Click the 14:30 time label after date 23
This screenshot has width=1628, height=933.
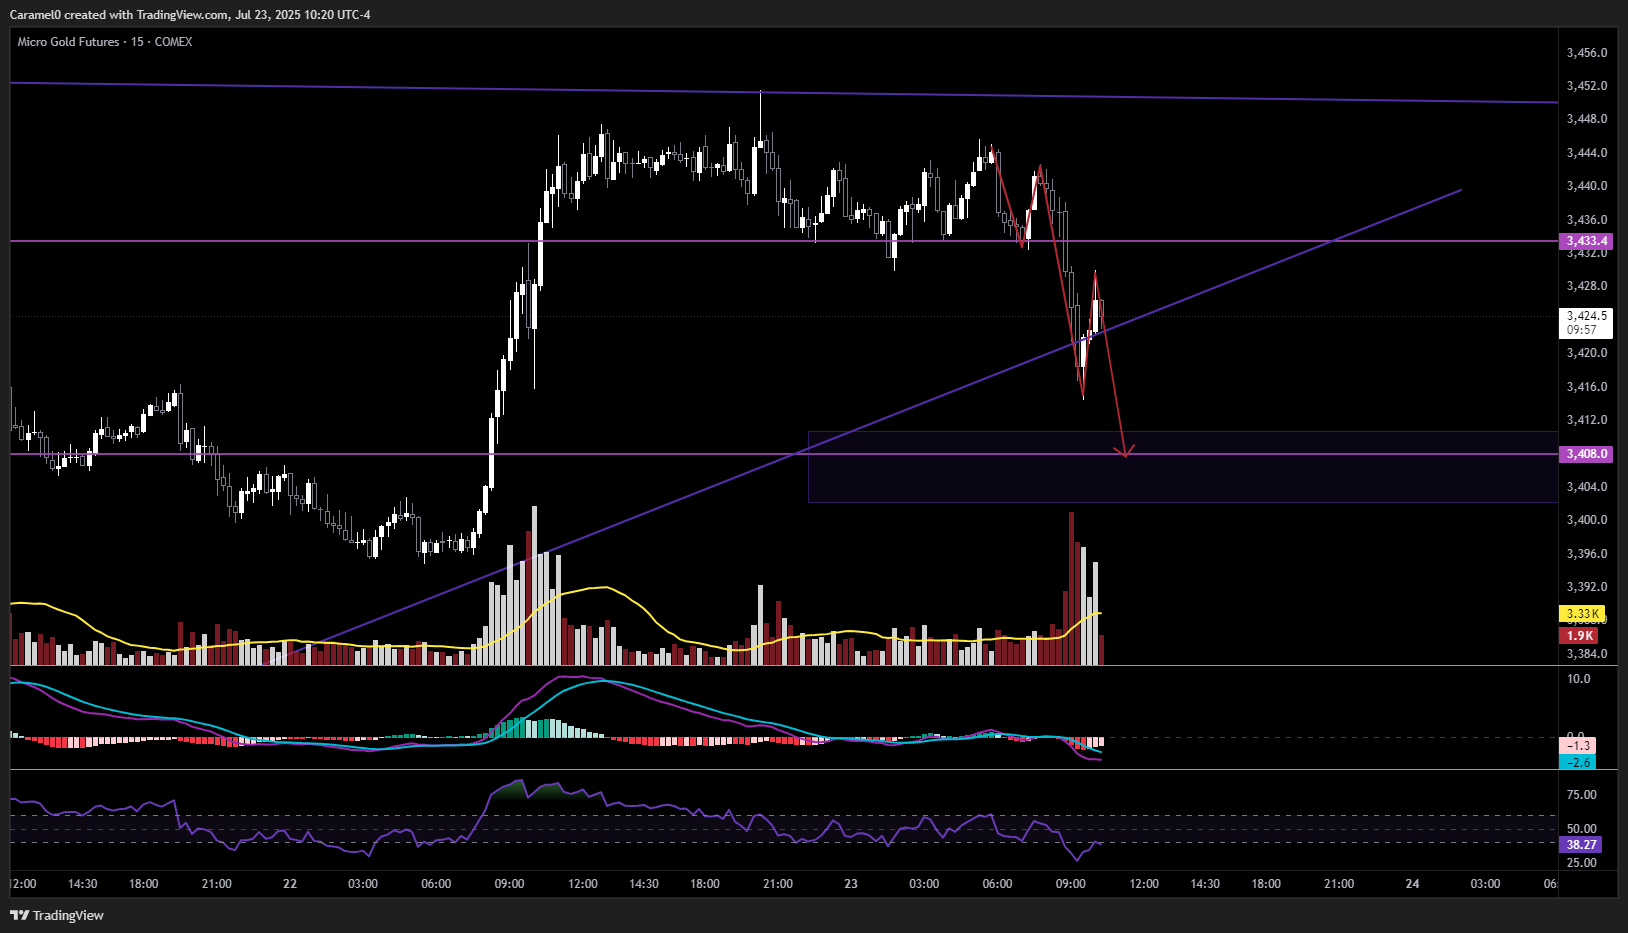click(1205, 884)
